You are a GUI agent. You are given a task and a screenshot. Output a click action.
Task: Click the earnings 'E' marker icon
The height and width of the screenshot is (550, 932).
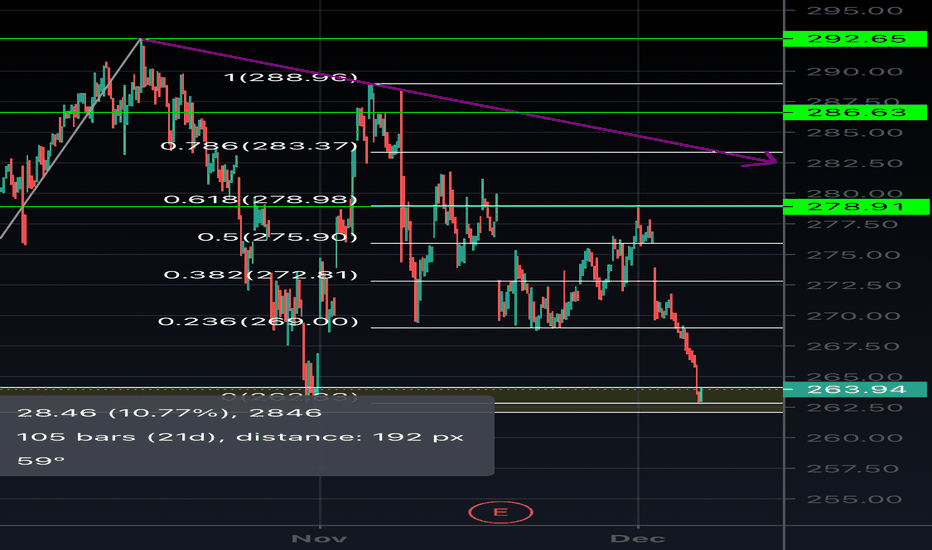point(500,513)
